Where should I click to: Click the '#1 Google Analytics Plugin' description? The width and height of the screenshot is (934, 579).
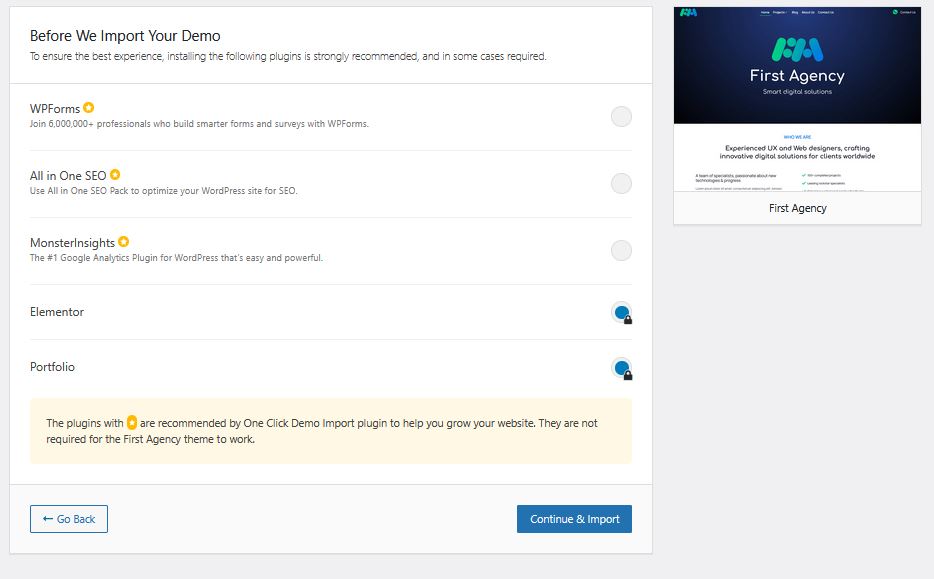pyautogui.click(x=176, y=258)
